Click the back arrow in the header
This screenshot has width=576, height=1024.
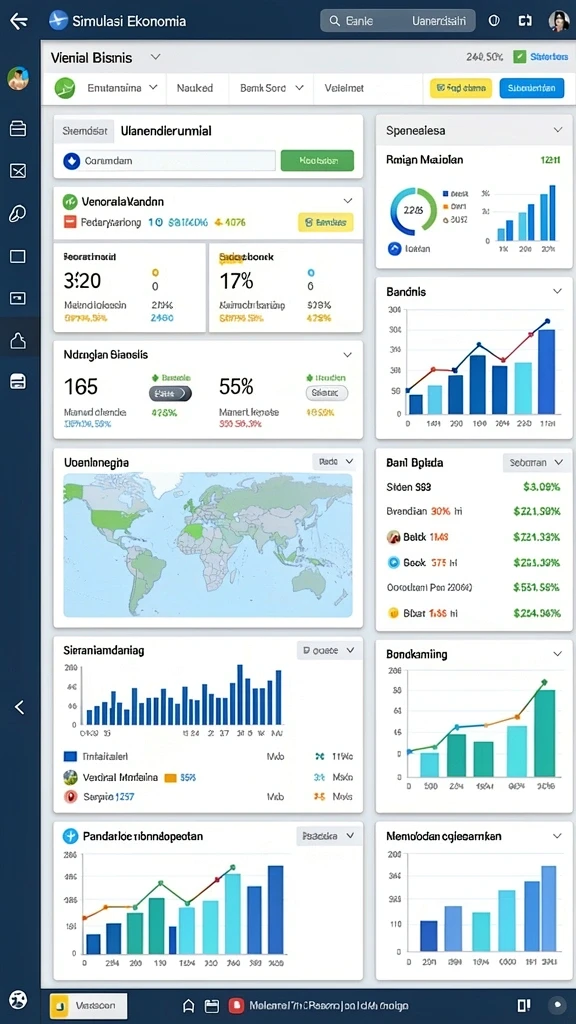(19, 21)
